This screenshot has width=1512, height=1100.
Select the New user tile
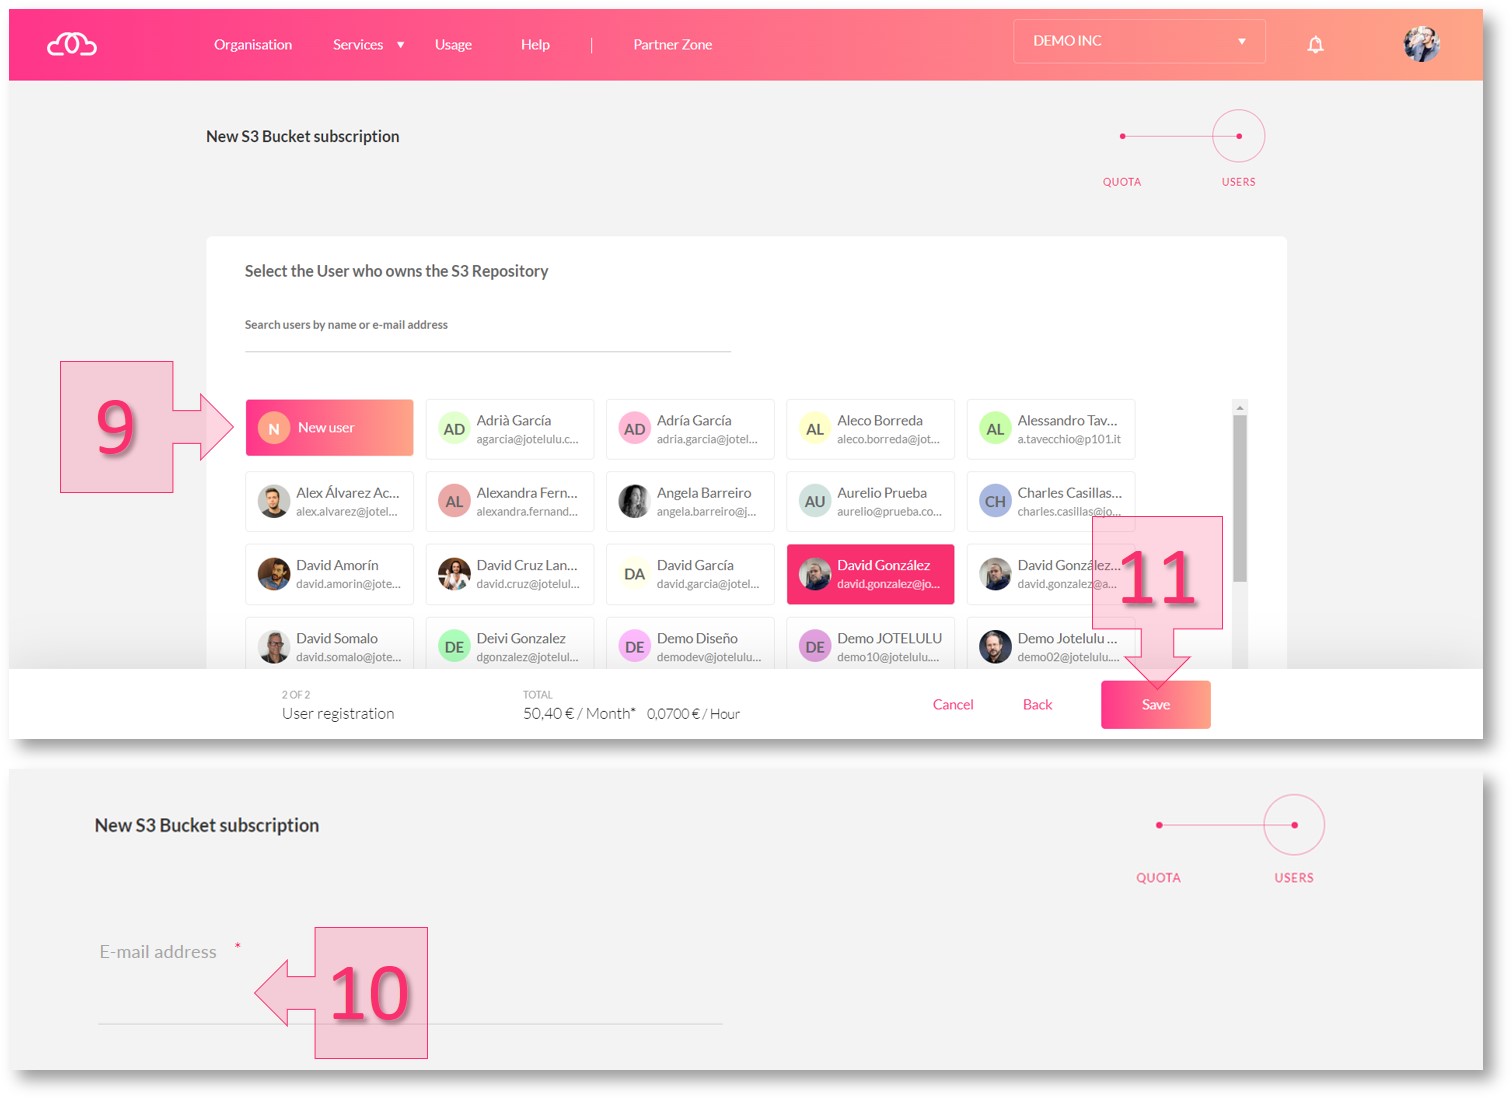pos(329,427)
